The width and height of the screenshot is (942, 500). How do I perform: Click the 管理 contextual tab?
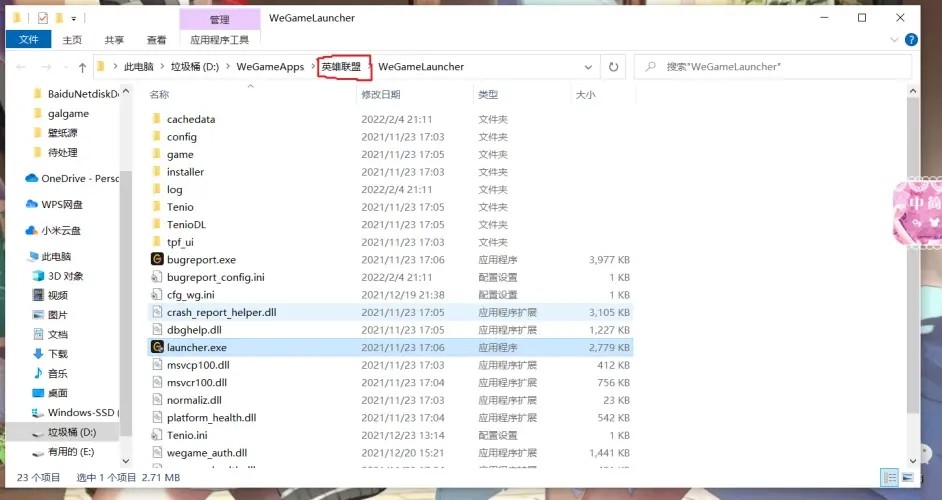pos(219,19)
